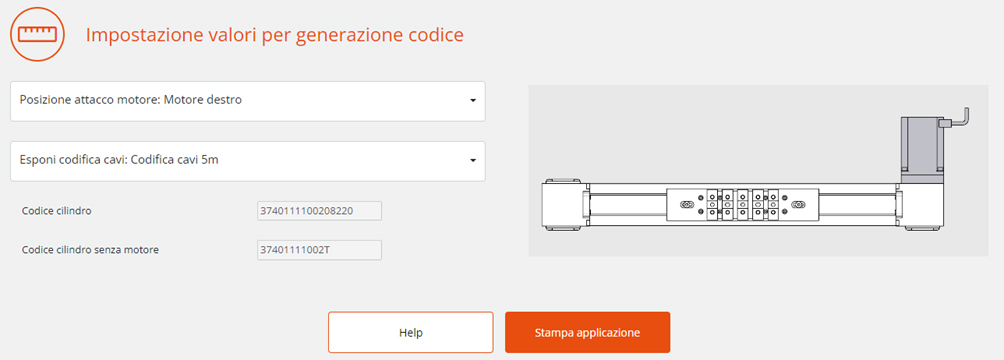
Task: Select the Codice cilindro senza motore field
Action: pyautogui.click(x=319, y=250)
